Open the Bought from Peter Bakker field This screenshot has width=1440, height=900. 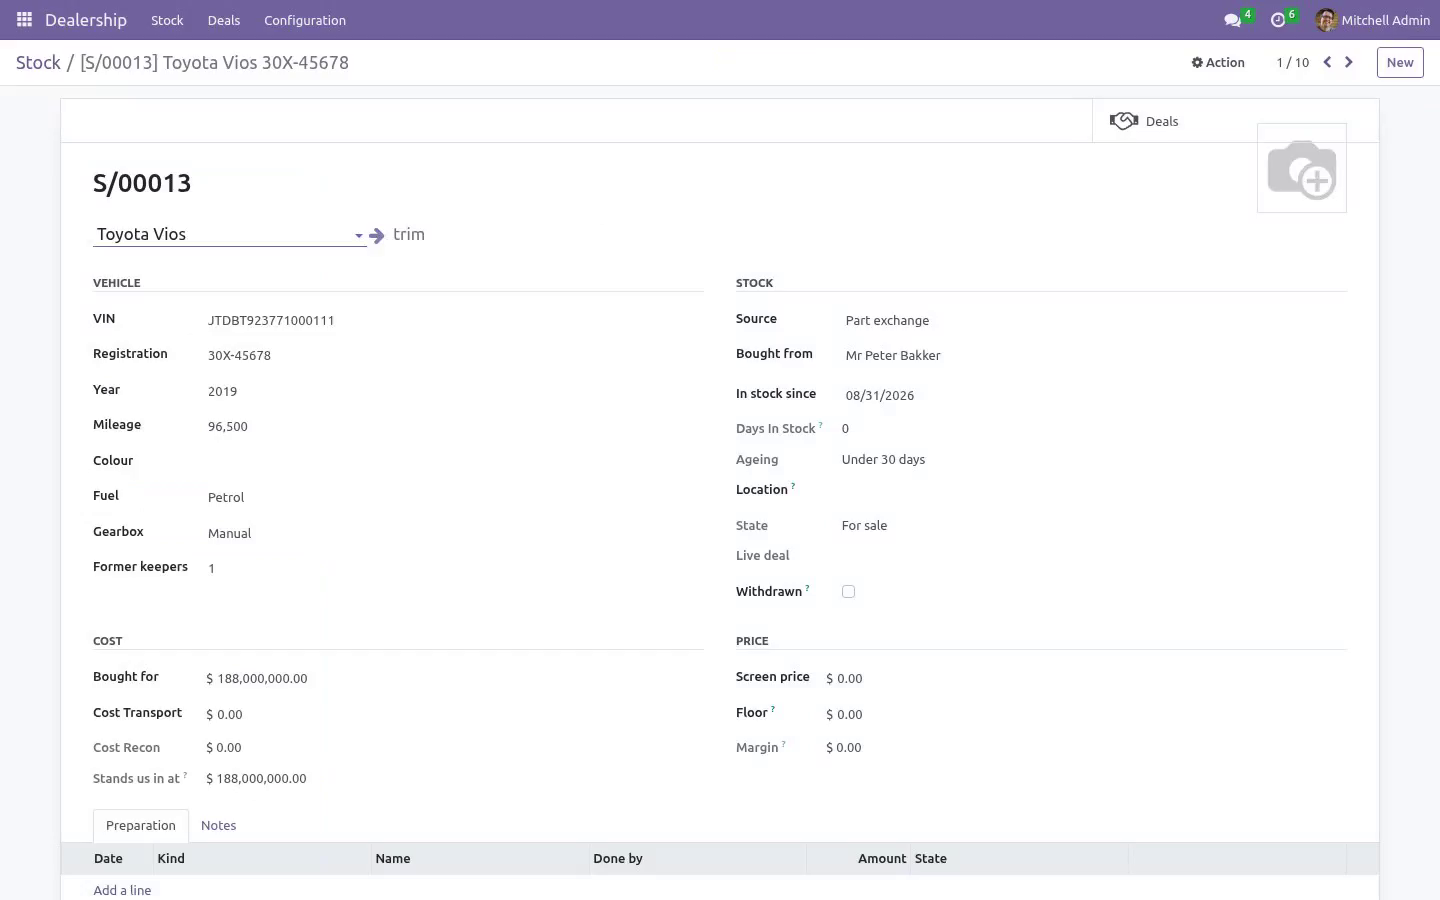[x=1093, y=356]
